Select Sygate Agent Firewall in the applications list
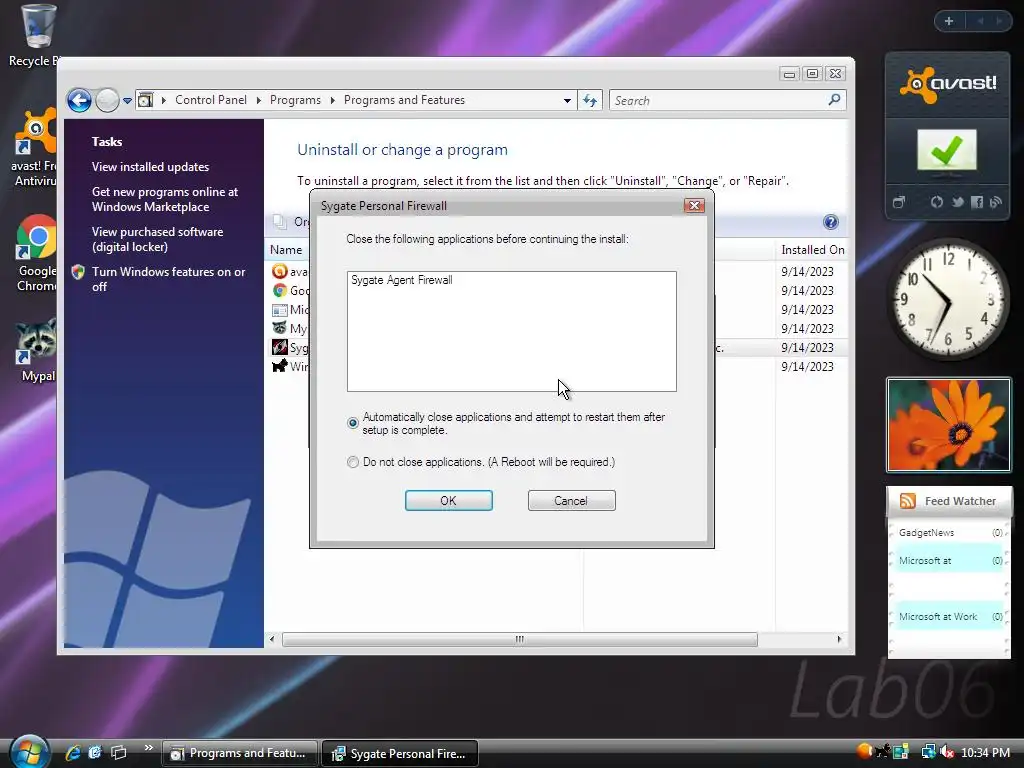This screenshot has width=1024, height=768. 402,280
